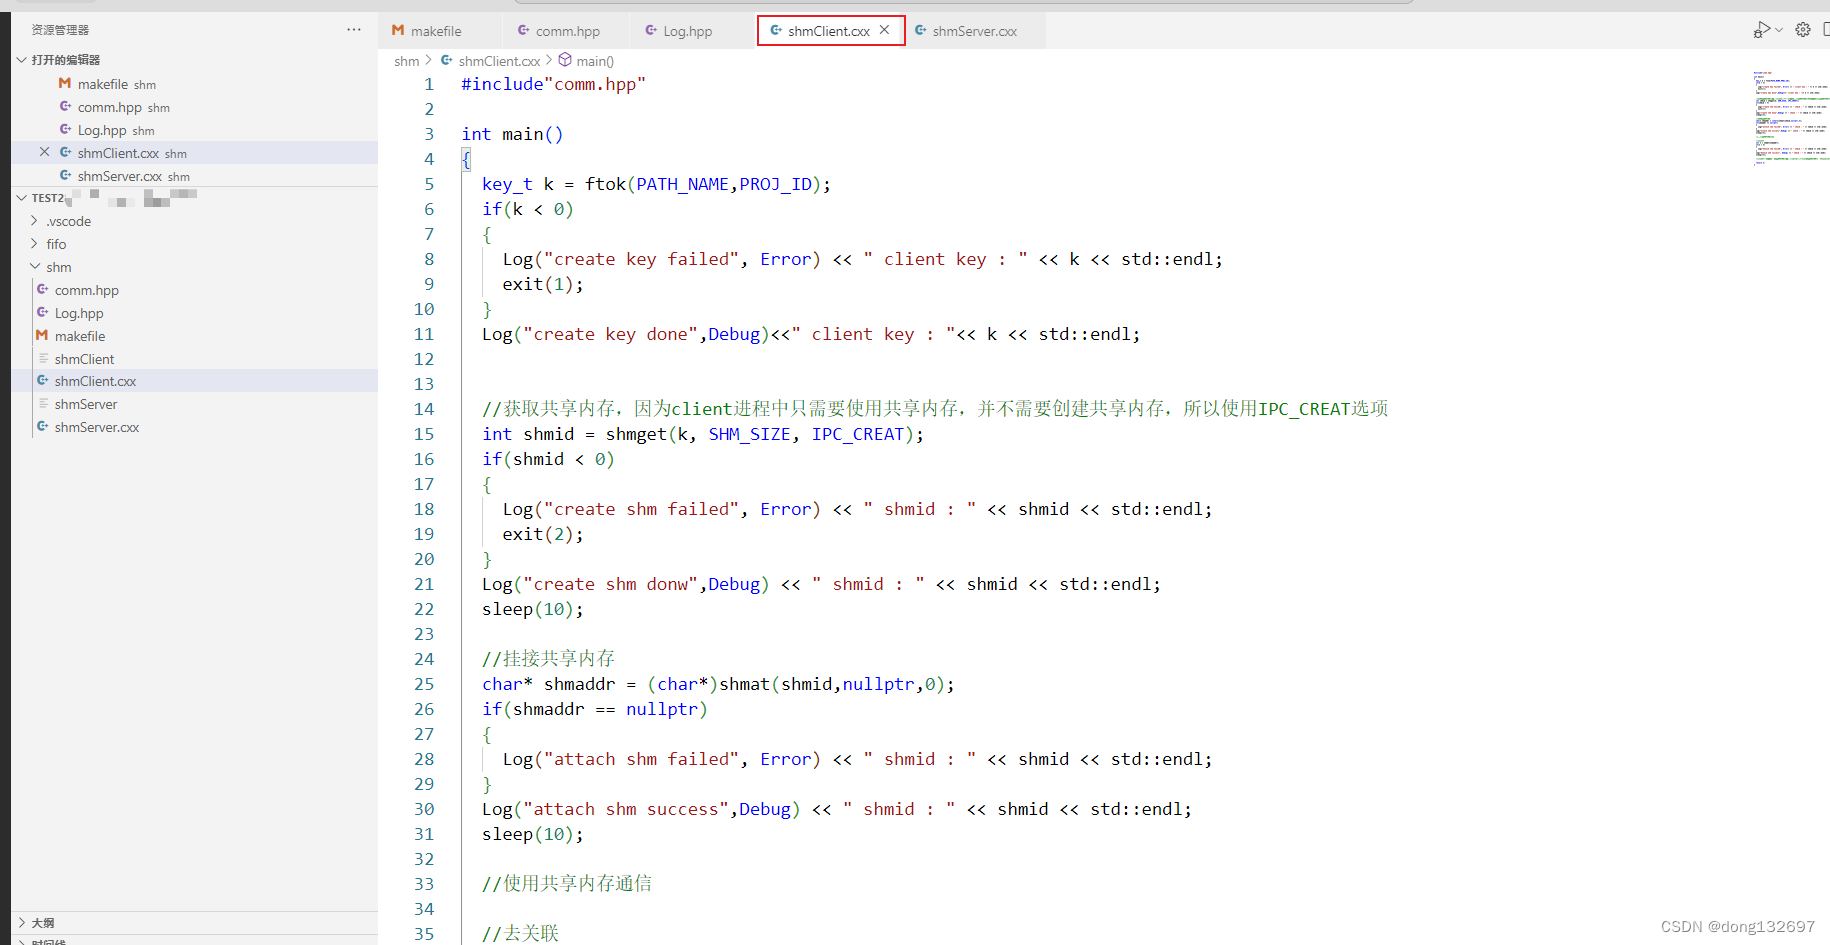This screenshot has height=945, width=1830.
Task: Open the settings gear in editor toolbar
Action: point(1803,30)
